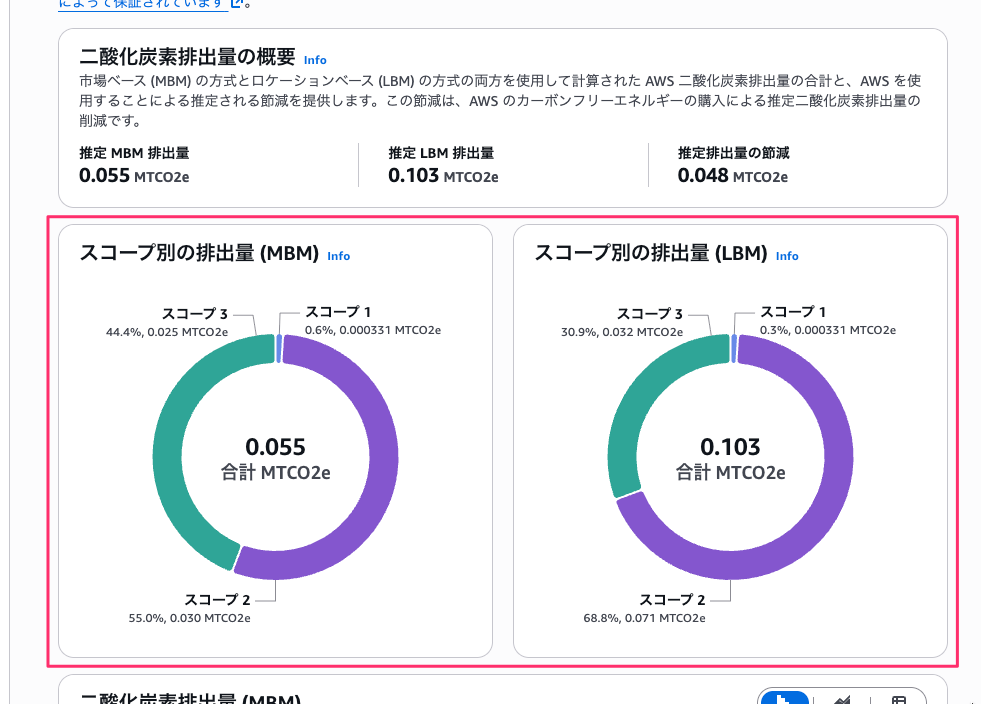Open Info beside スコープ別の排出量 (LBM)
The height and width of the screenshot is (704, 981).
tap(787, 256)
